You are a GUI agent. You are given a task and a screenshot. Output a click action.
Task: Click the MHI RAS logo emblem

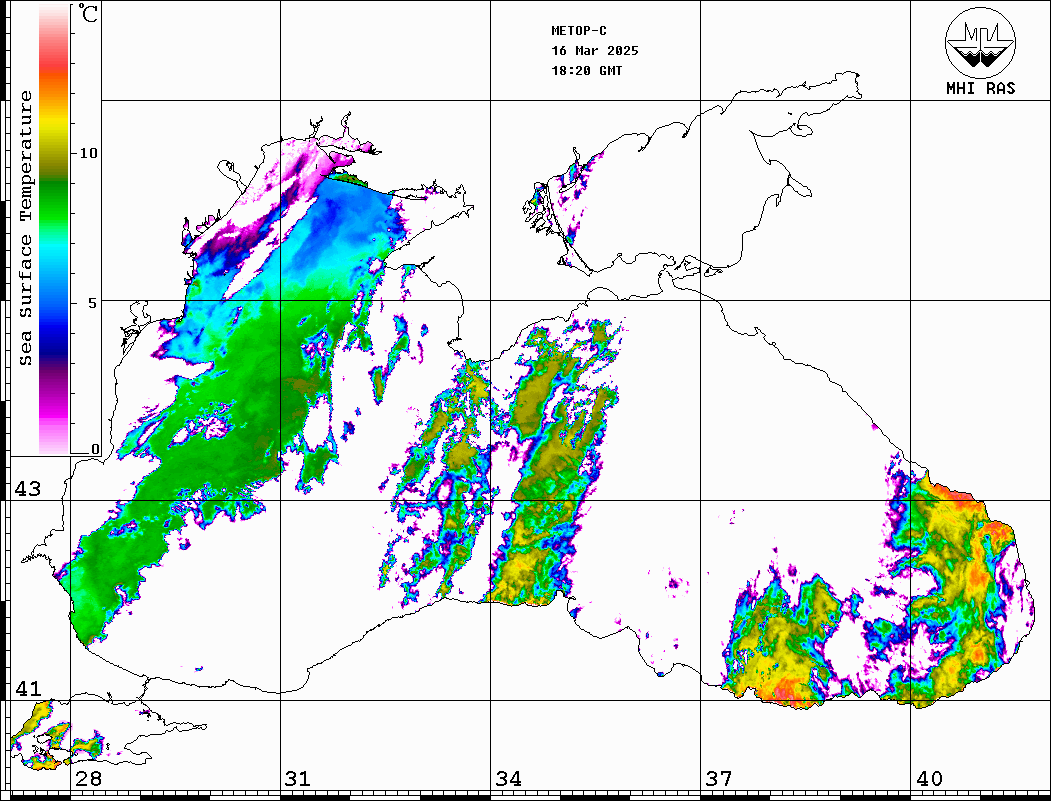coord(981,42)
